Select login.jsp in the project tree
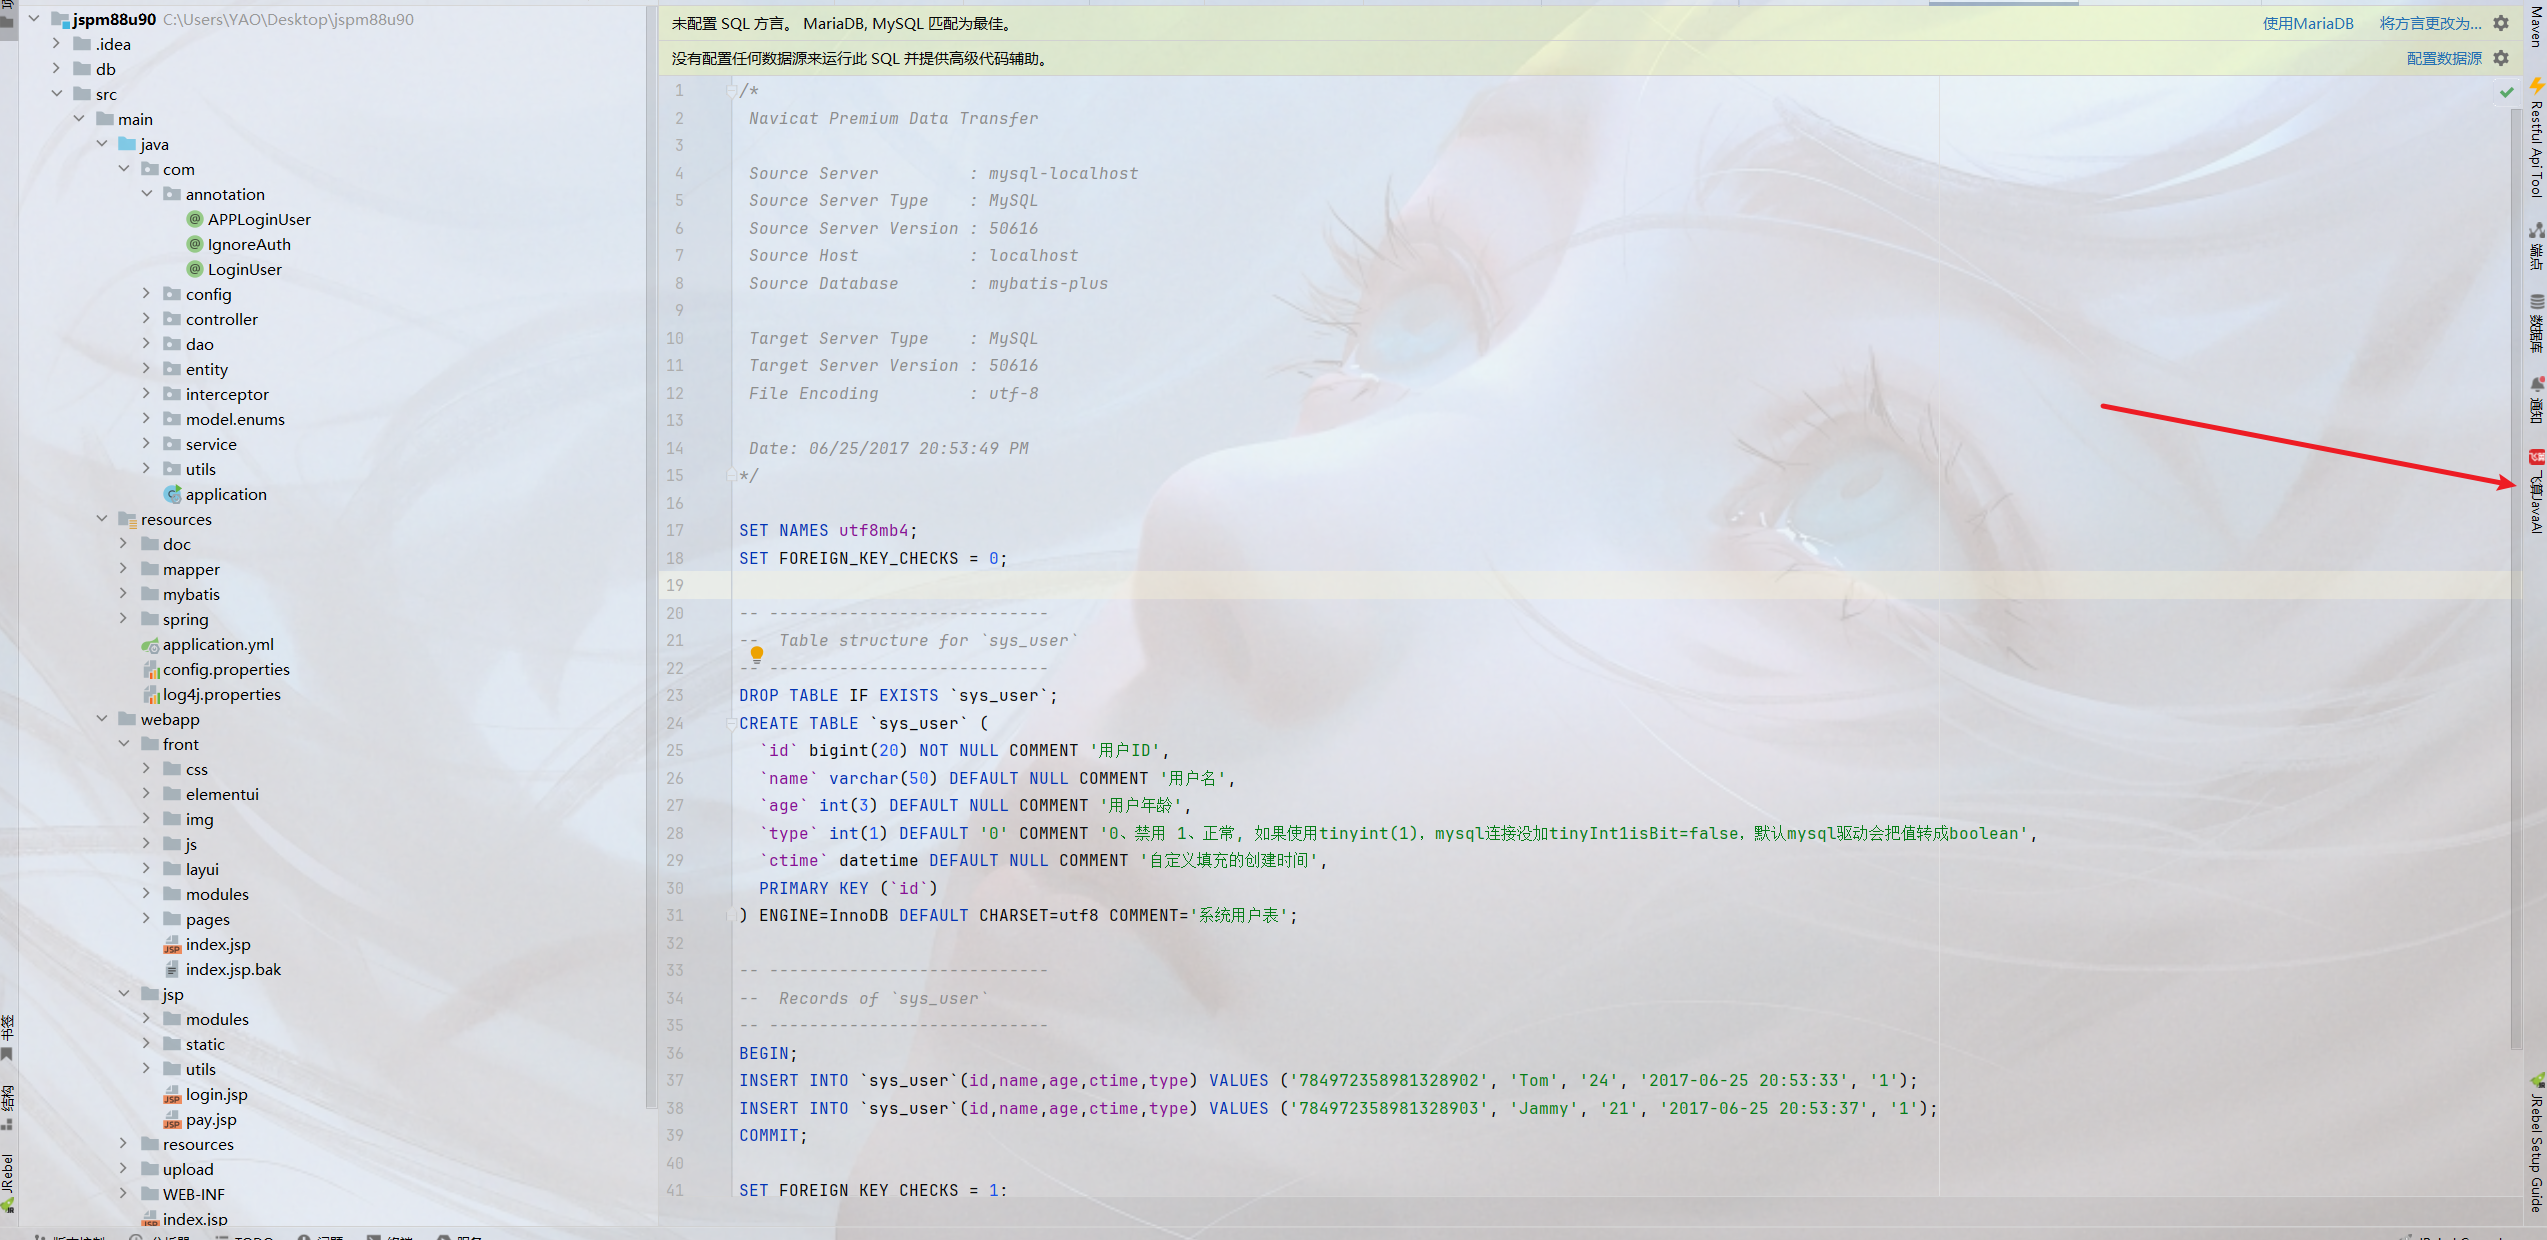The width and height of the screenshot is (2547, 1240). click(x=216, y=1094)
